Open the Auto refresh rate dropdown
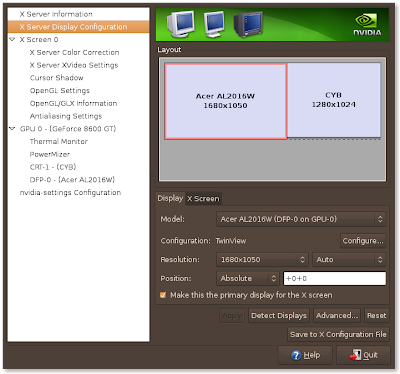The image size is (400, 374). (349, 260)
